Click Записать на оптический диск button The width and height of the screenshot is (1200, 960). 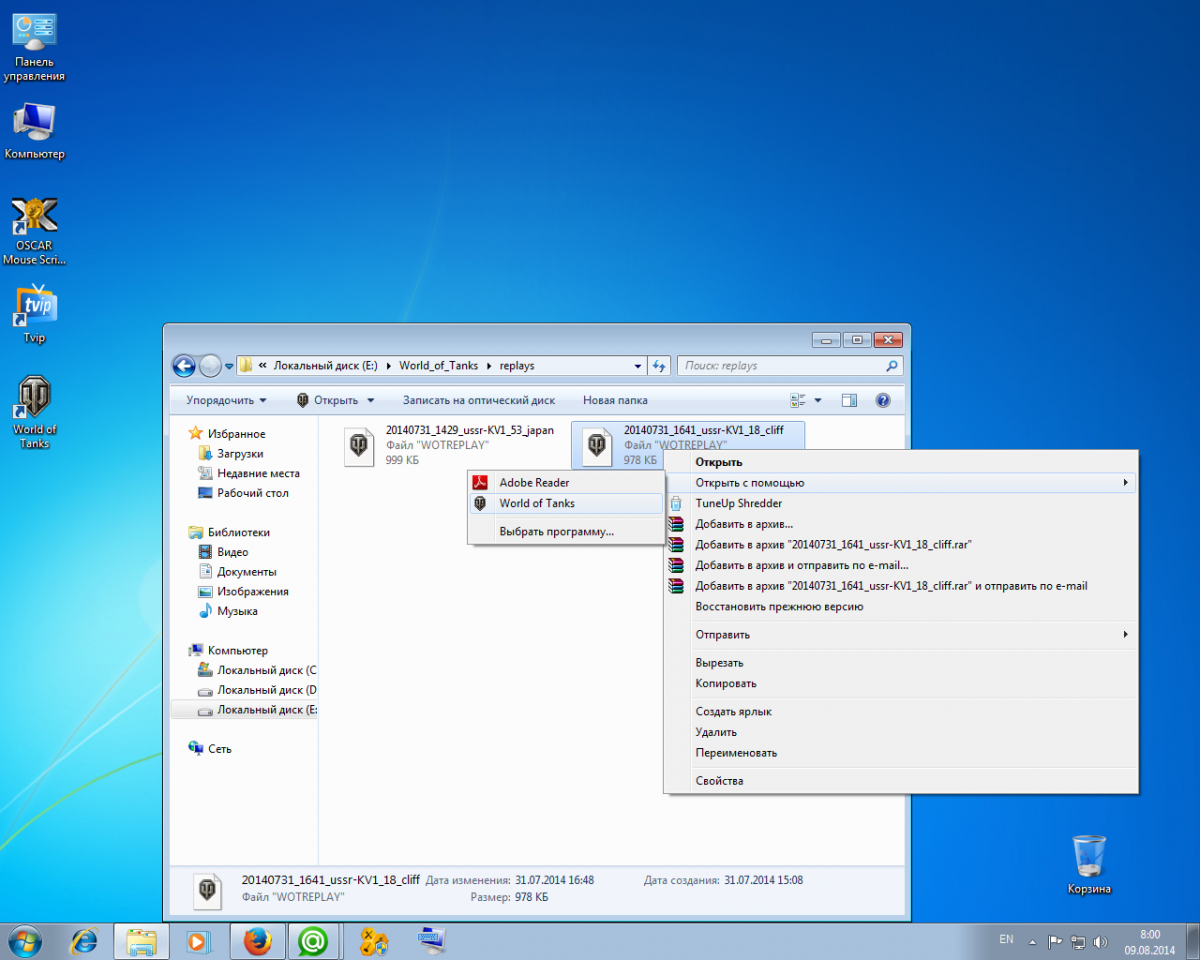(478, 400)
